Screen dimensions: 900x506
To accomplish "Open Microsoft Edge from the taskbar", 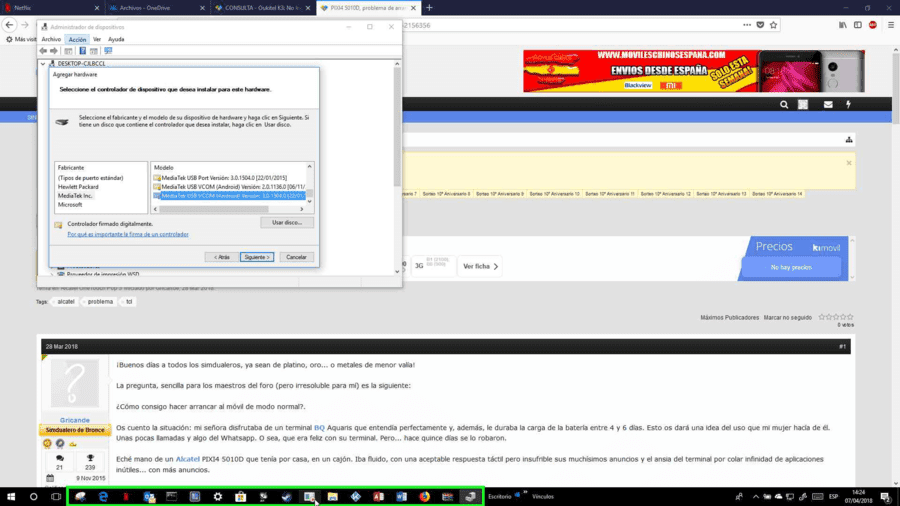I will tap(103, 497).
